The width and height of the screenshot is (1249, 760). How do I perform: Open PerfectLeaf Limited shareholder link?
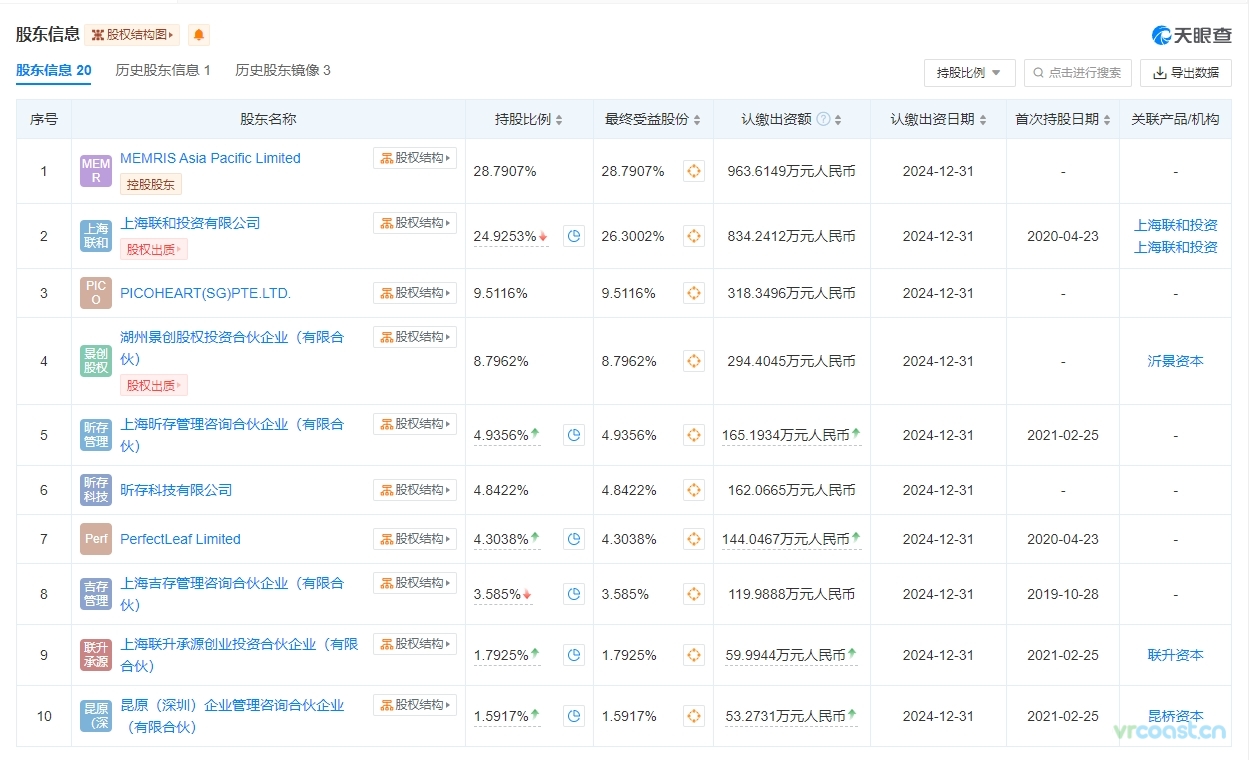[x=180, y=539]
